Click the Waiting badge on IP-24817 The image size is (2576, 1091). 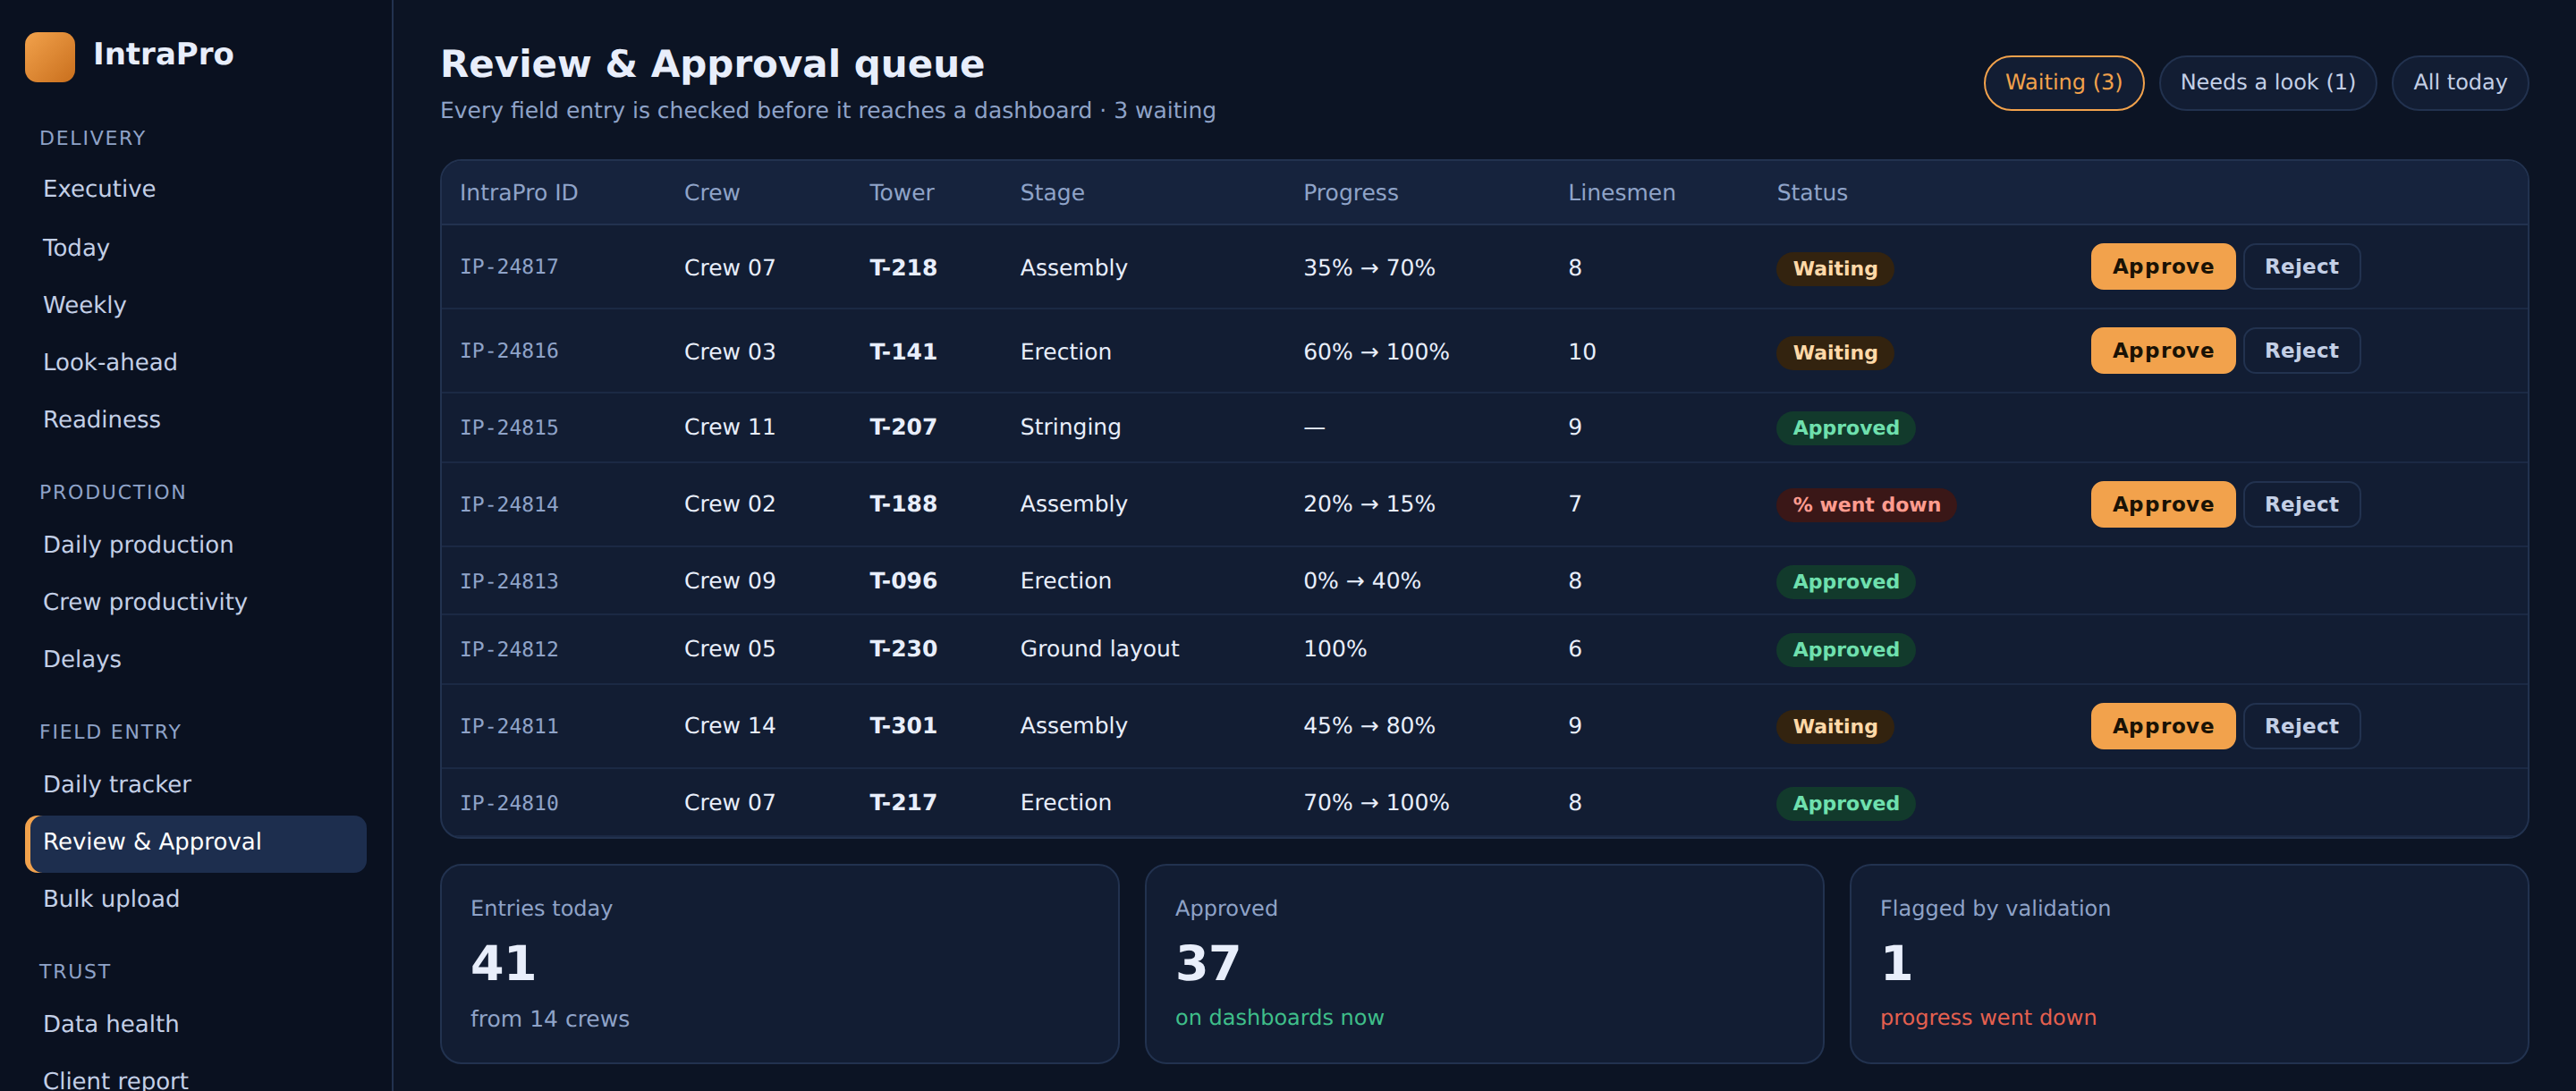pos(1834,269)
